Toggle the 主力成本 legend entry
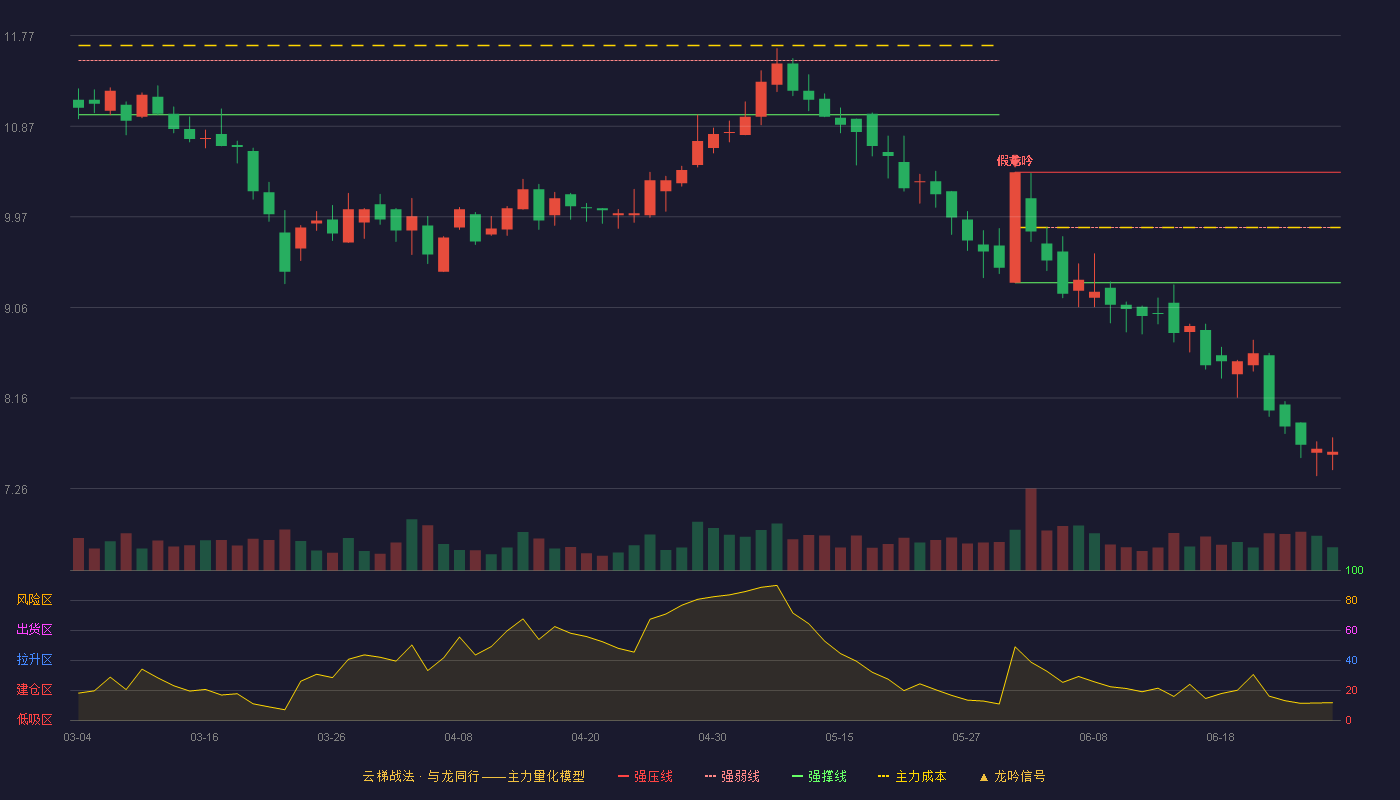This screenshot has height=800, width=1400. pyautogui.click(x=912, y=776)
